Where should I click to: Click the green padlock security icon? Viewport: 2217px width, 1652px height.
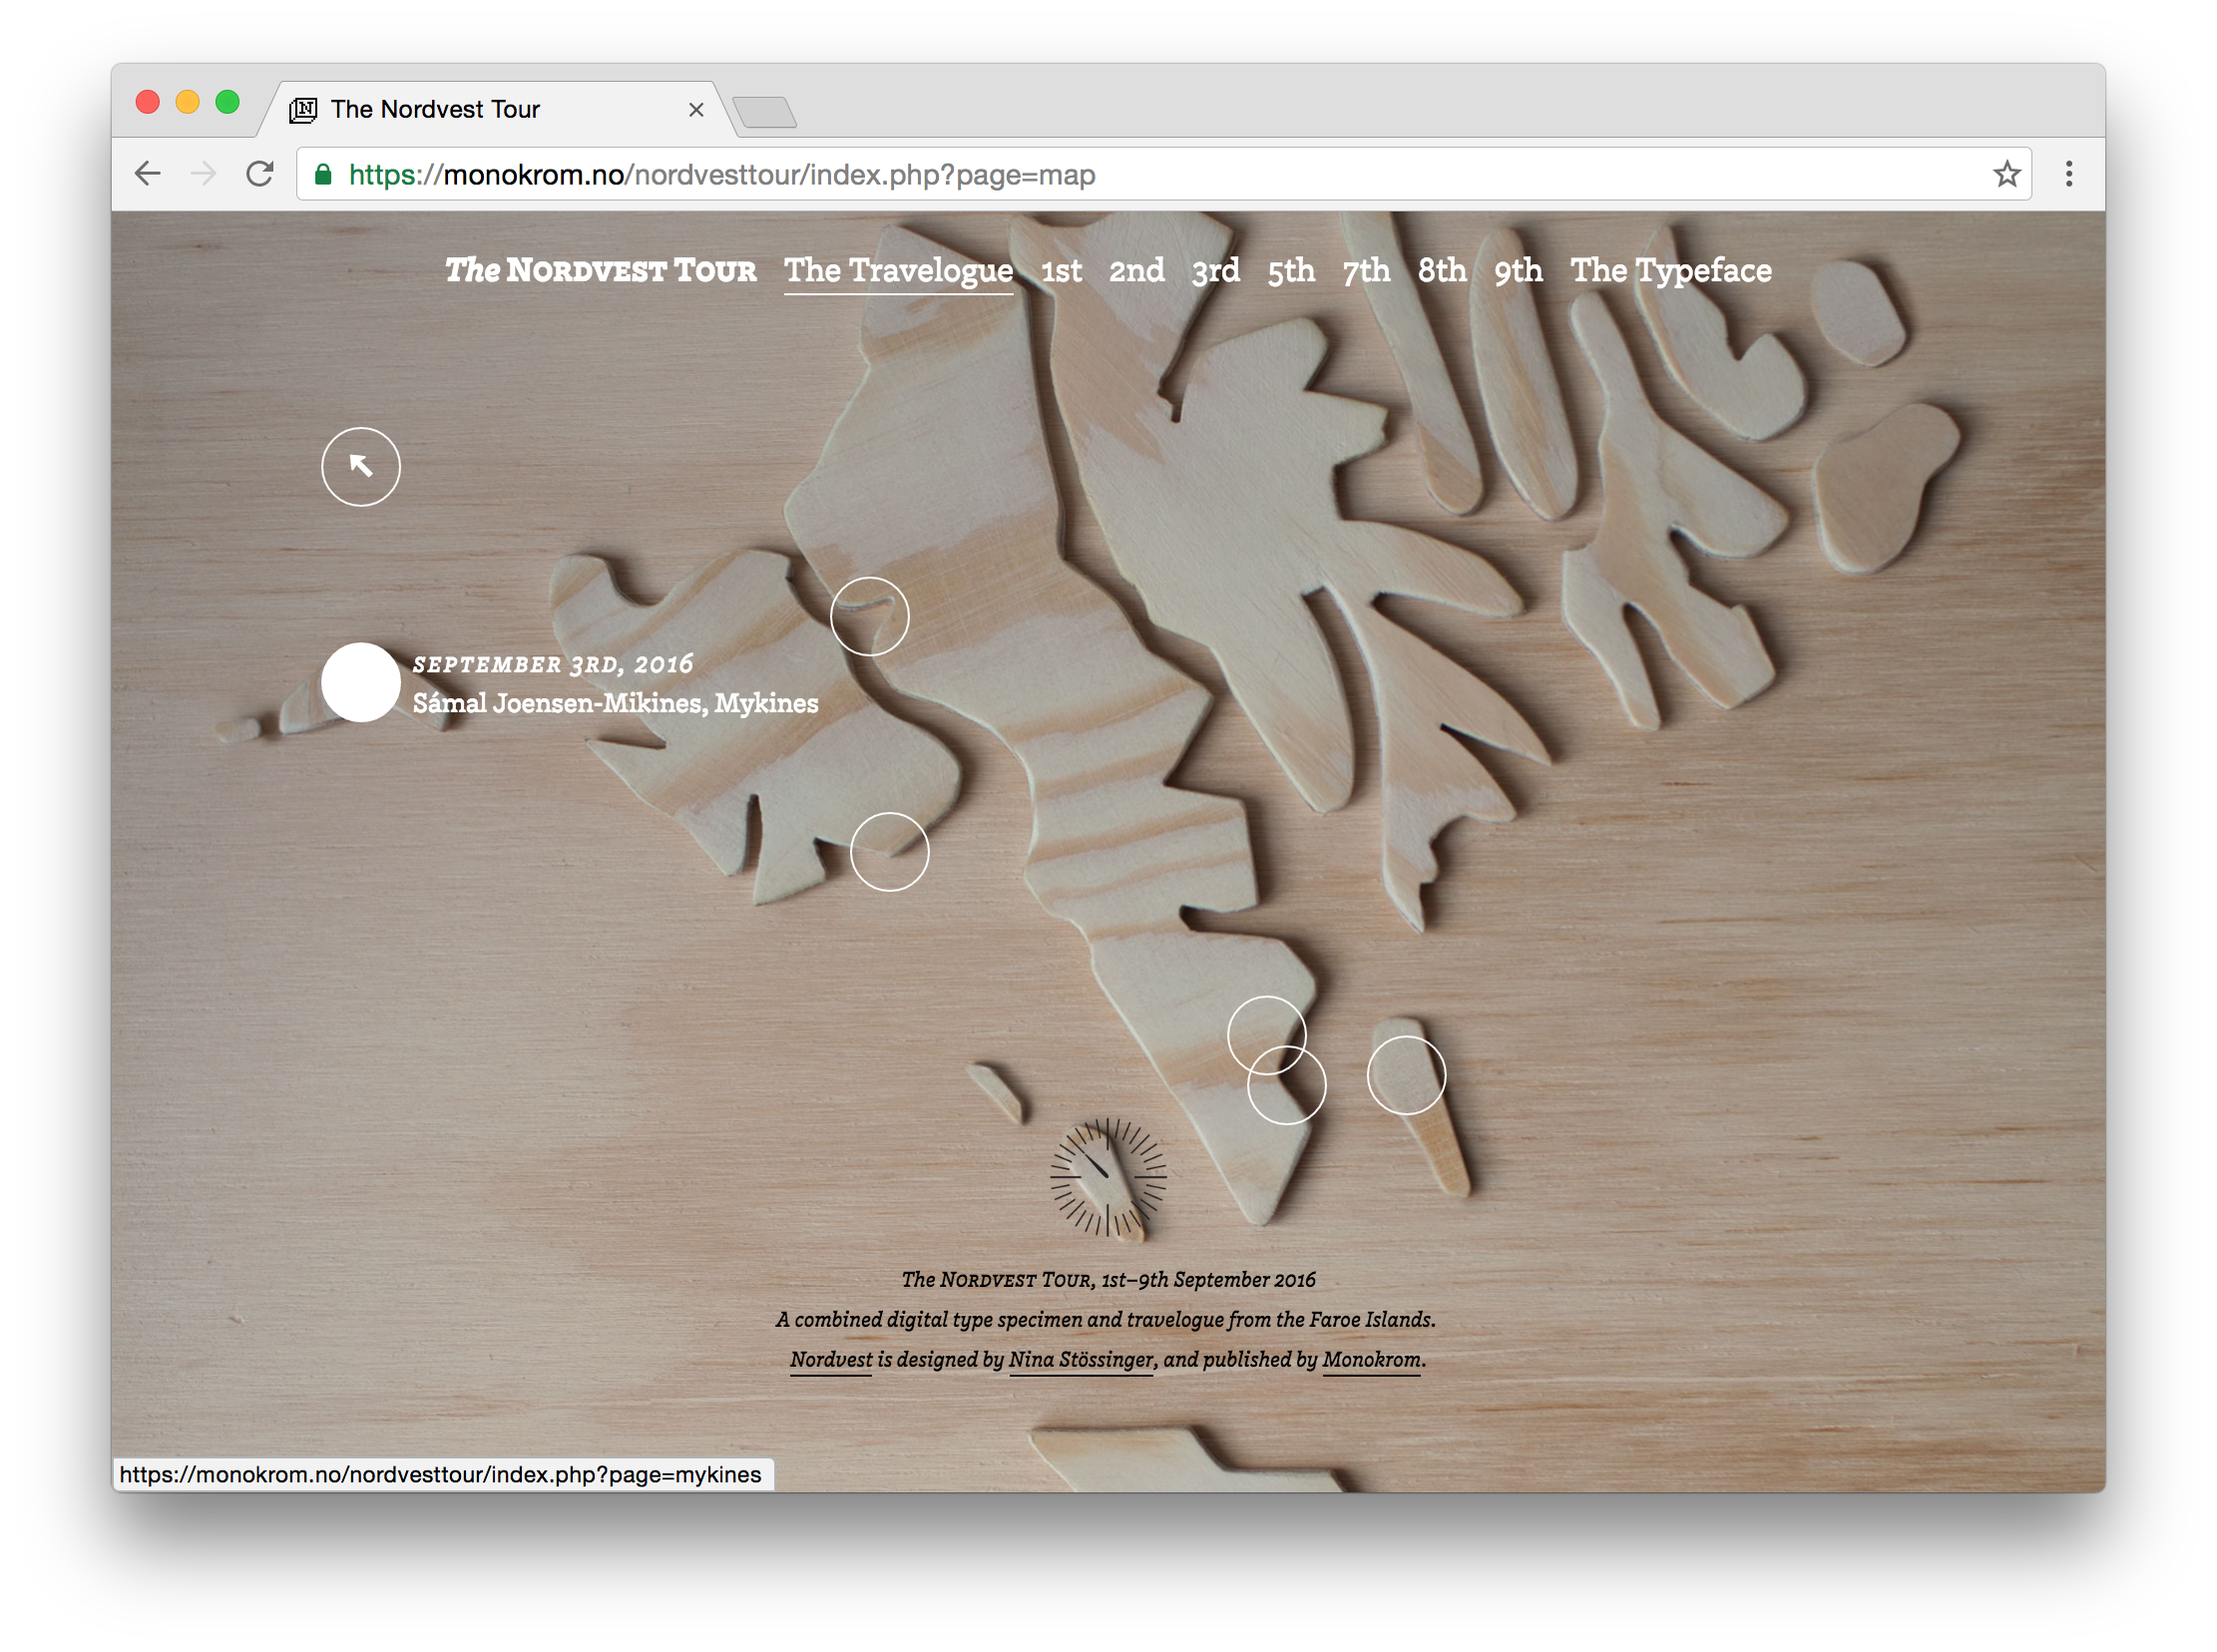click(x=323, y=175)
